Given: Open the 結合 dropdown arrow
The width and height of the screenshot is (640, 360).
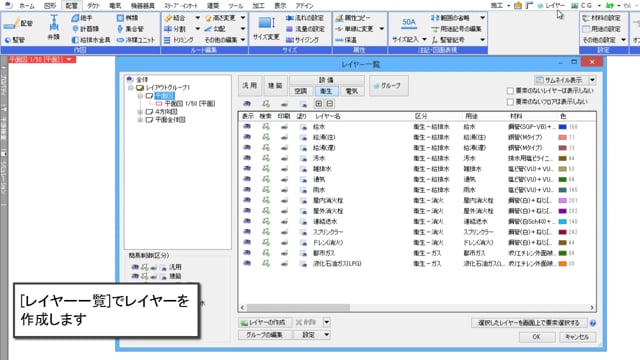Looking at the screenshot, I should pos(198,18).
